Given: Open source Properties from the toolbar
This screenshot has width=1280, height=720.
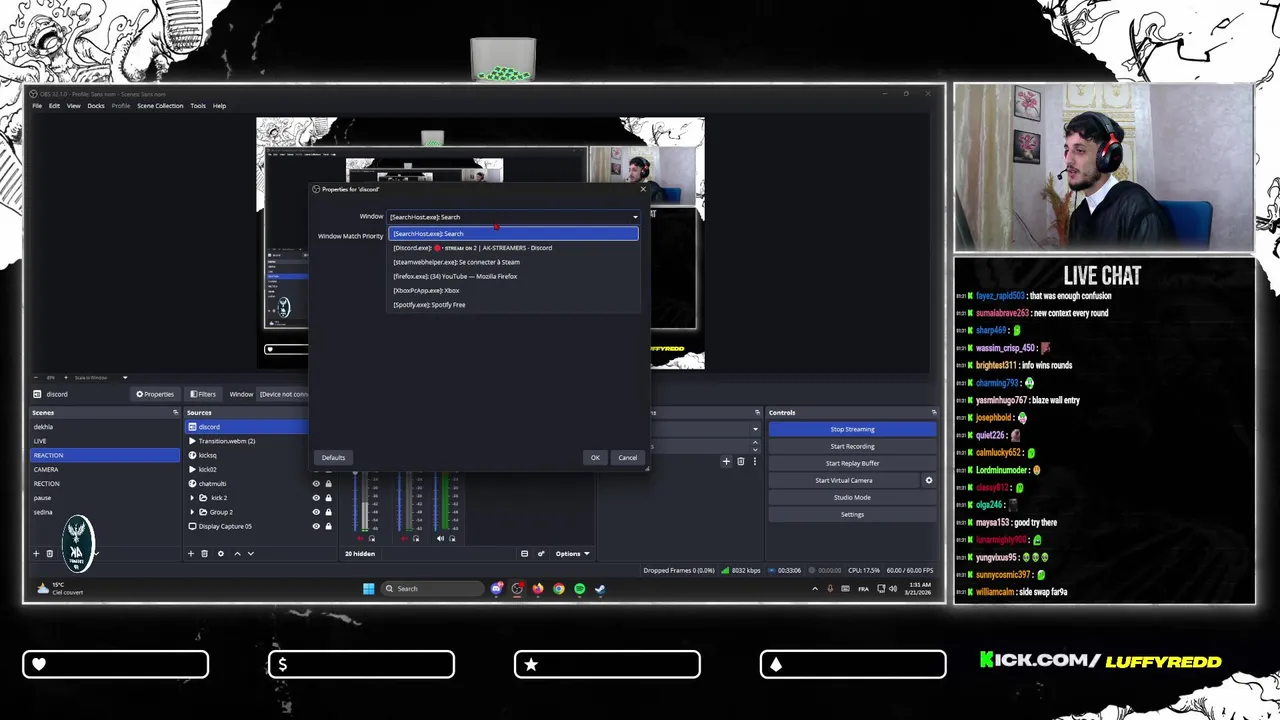Looking at the screenshot, I should coord(155,394).
